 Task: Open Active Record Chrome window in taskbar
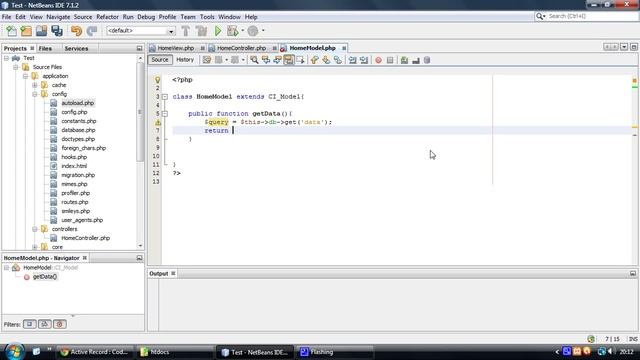click(95, 352)
